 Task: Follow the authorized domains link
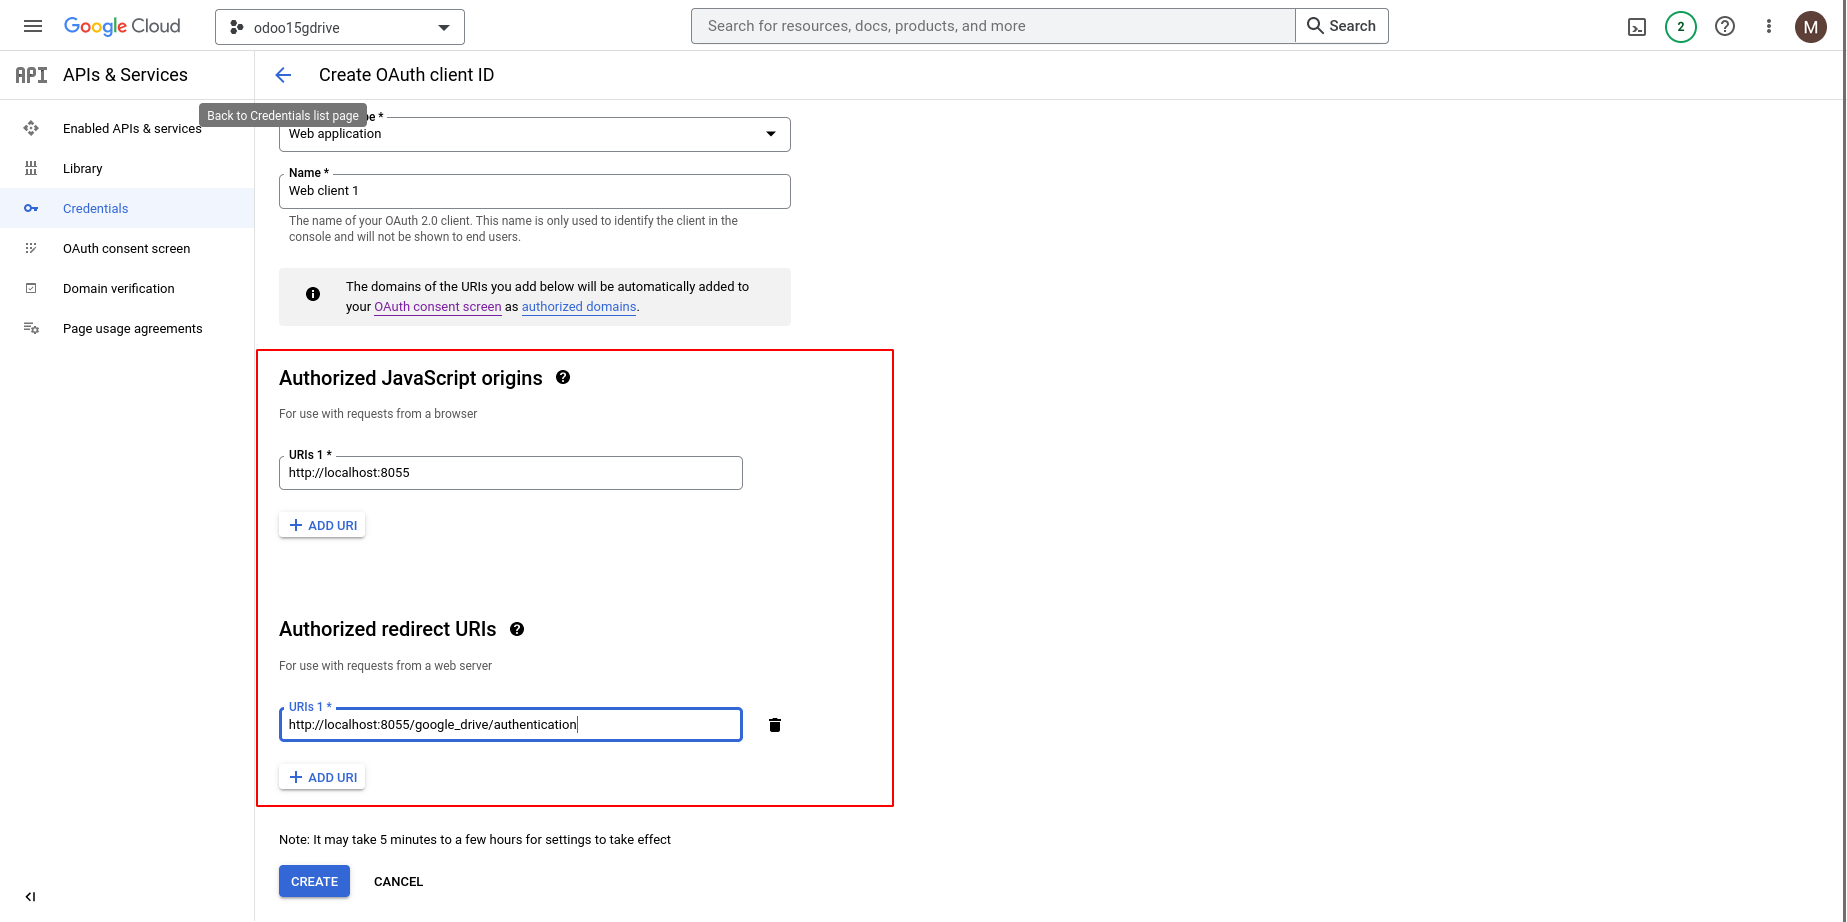pyautogui.click(x=579, y=307)
